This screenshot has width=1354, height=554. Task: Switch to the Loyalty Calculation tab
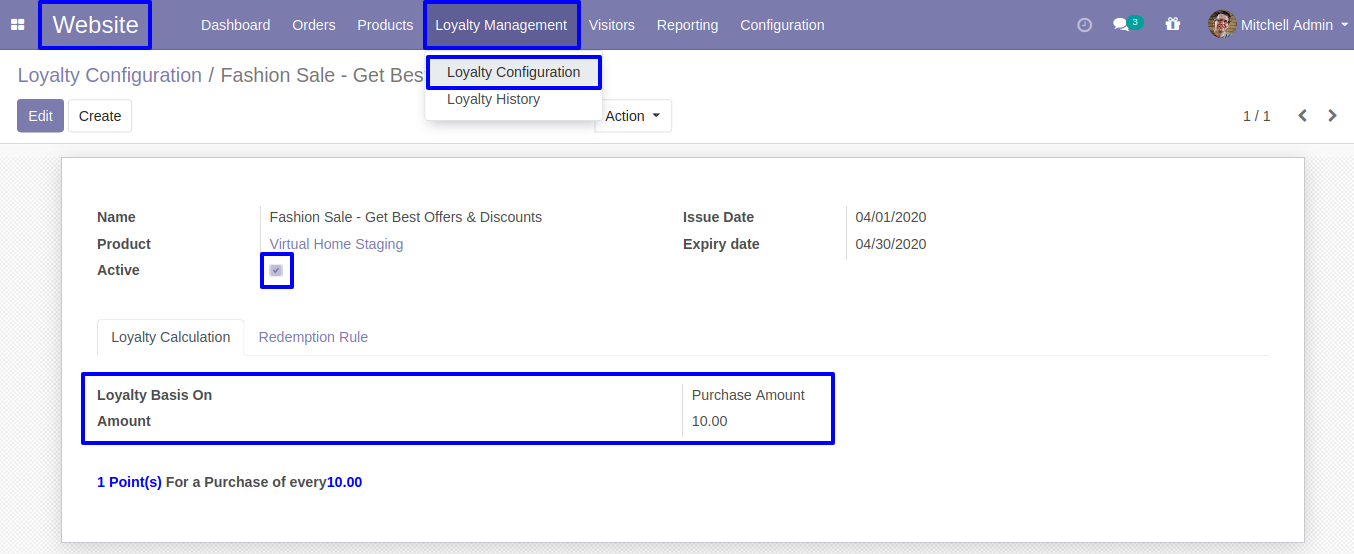click(x=171, y=337)
